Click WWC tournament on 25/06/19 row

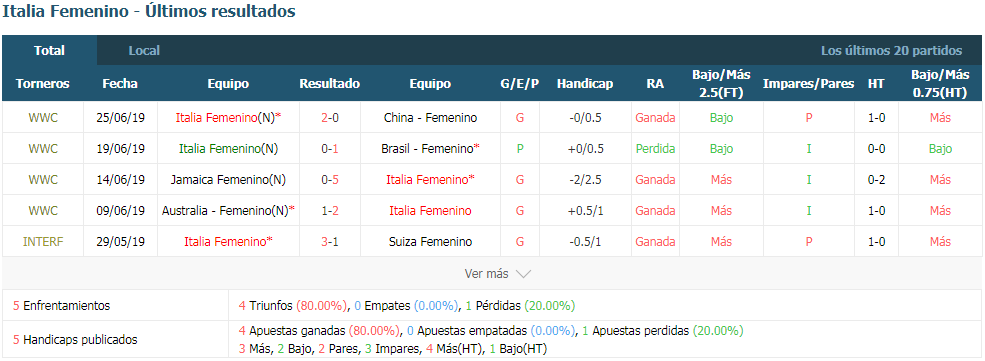43,117
